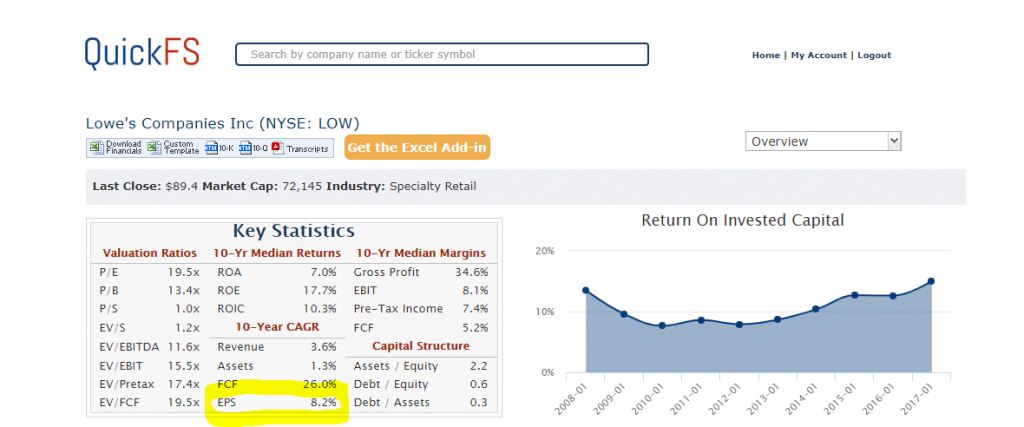Viewport: 1024px width, 427px height.
Task: Focus the company name or ticker search field
Action: tap(442, 54)
